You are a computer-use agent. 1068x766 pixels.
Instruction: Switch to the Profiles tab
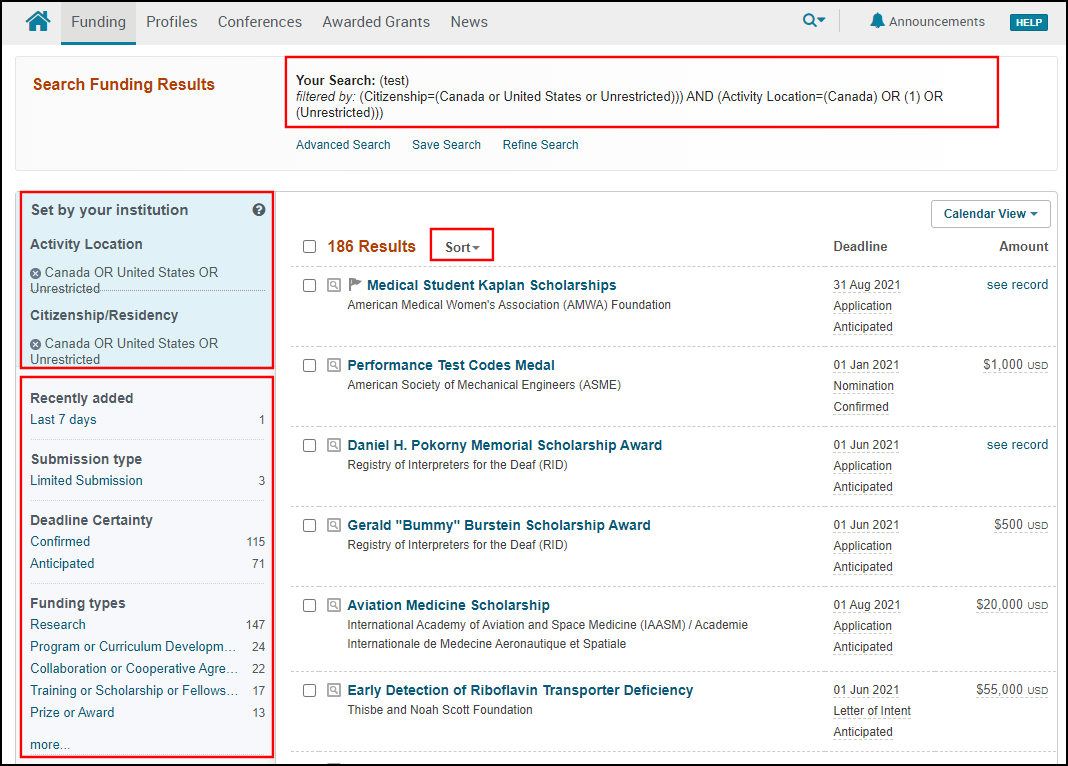[x=171, y=22]
